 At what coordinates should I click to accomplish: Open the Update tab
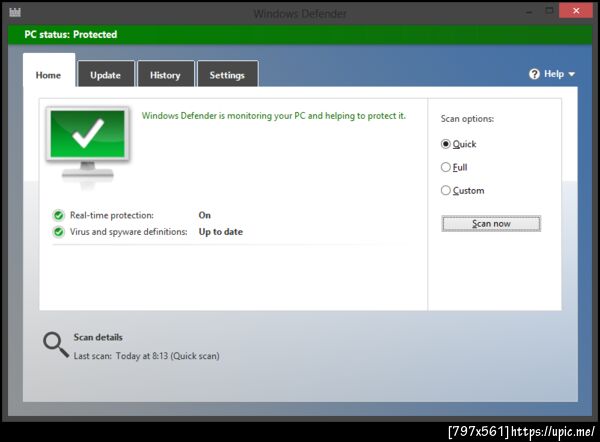click(106, 74)
